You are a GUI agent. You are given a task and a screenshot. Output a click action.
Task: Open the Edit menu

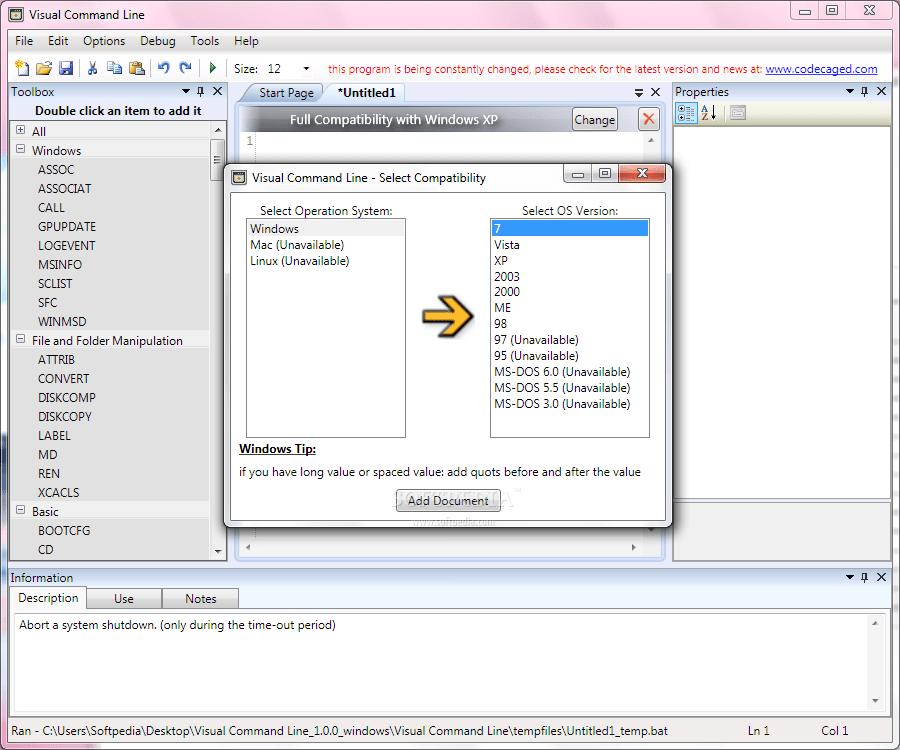click(58, 41)
